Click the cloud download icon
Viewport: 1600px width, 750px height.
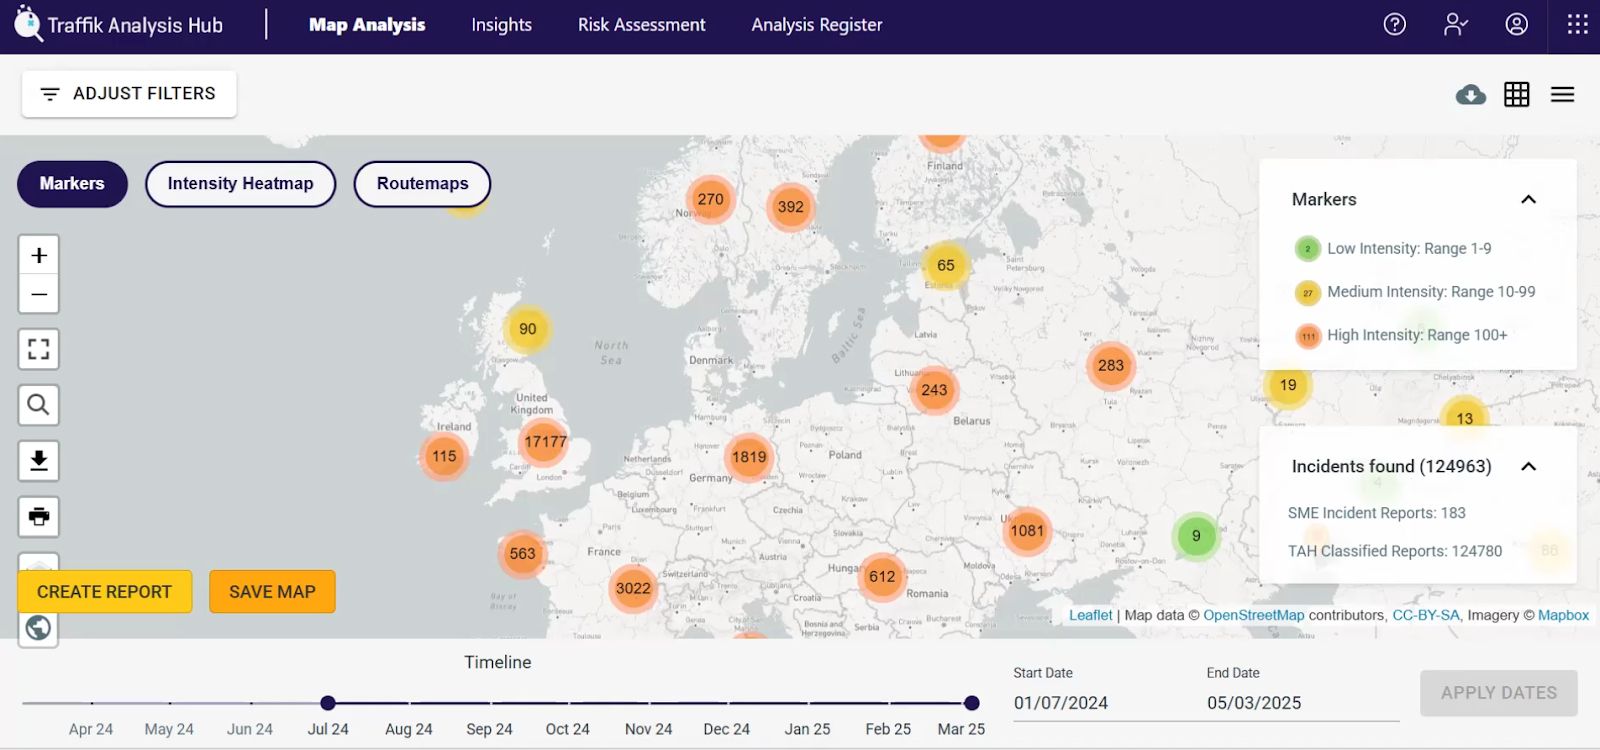click(x=1470, y=95)
